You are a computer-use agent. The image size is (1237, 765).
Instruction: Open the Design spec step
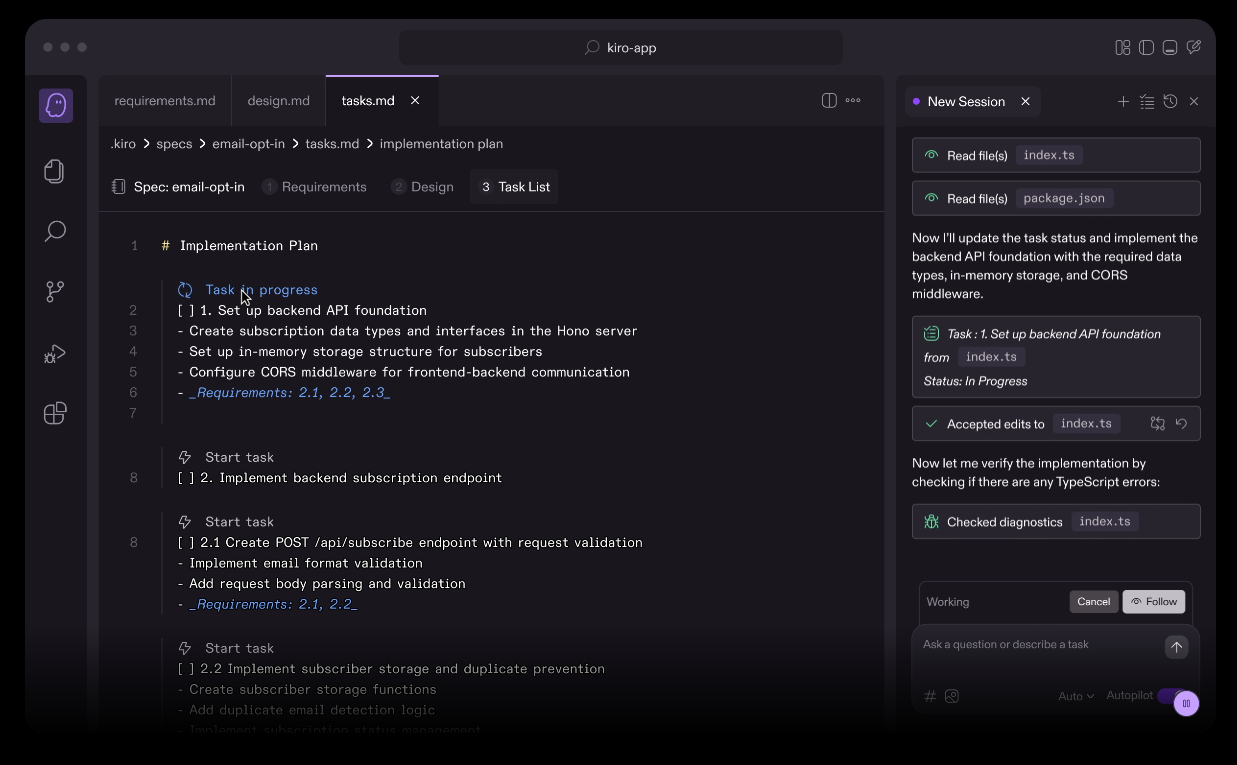pos(422,187)
